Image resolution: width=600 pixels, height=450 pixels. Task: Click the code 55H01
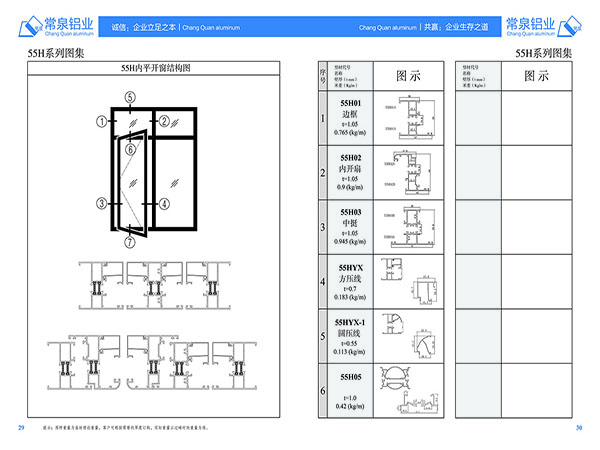[x=351, y=103]
